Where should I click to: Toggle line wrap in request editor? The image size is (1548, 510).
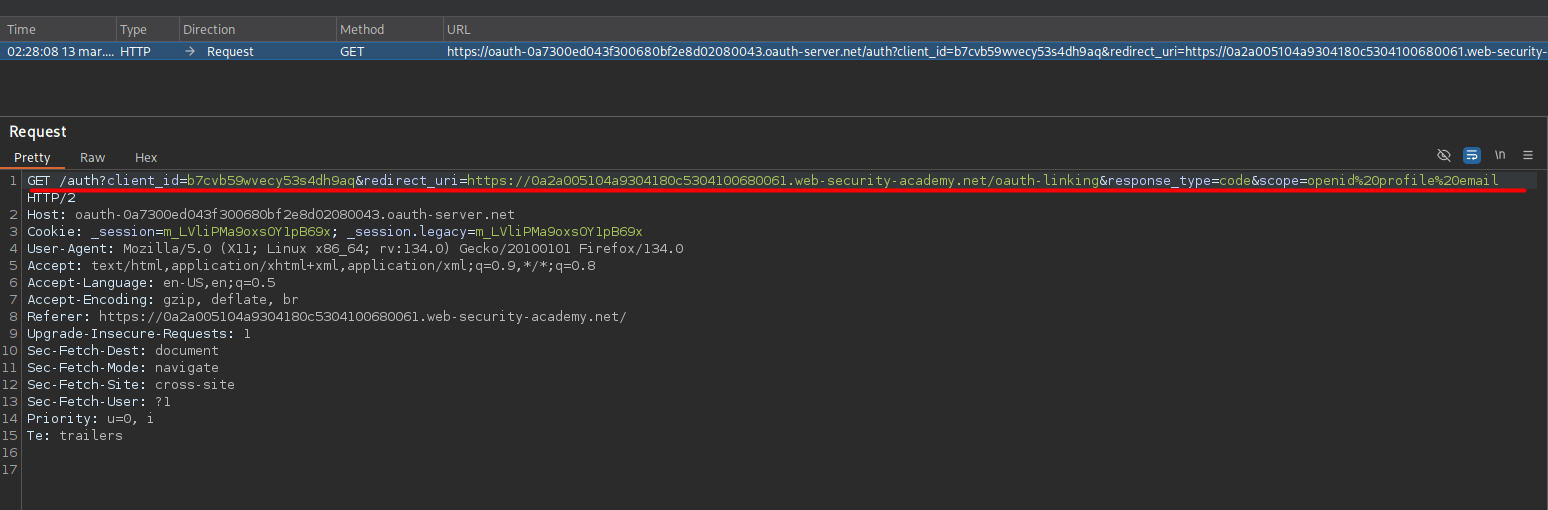(x=1472, y=156)
